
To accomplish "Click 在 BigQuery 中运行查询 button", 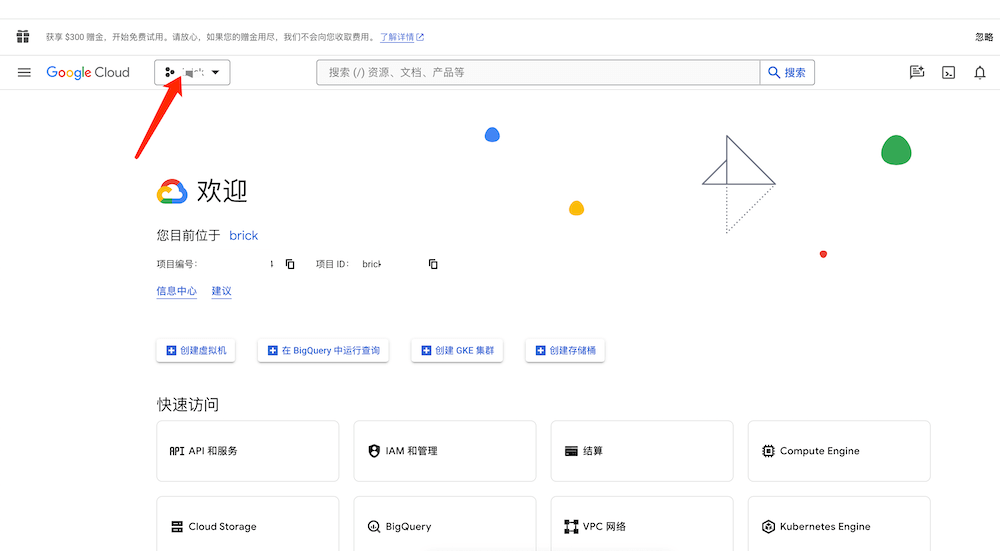I will click(x=323, y=351).
